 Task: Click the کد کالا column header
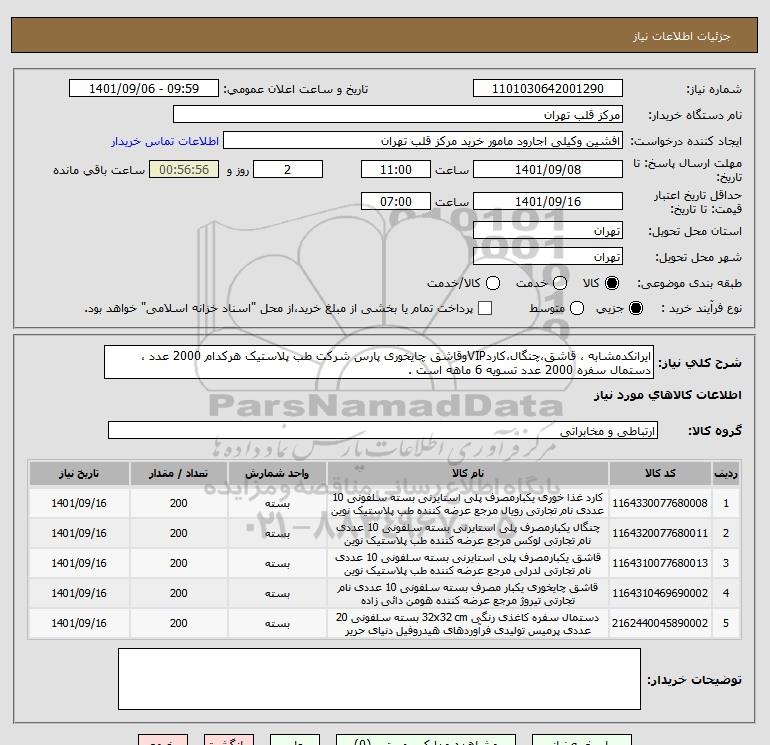pos(660,473)
